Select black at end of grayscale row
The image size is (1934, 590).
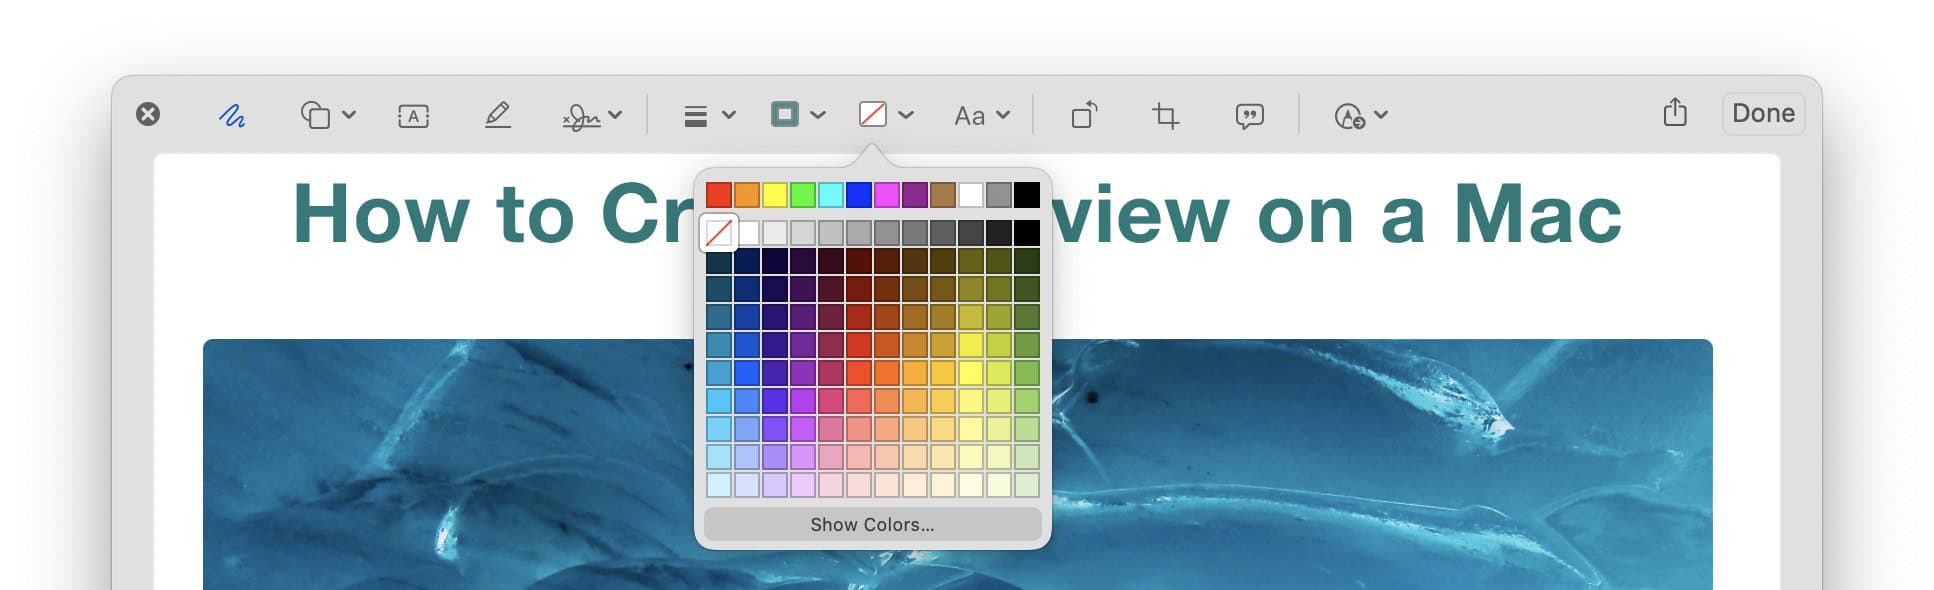(x=1027, y=233)
